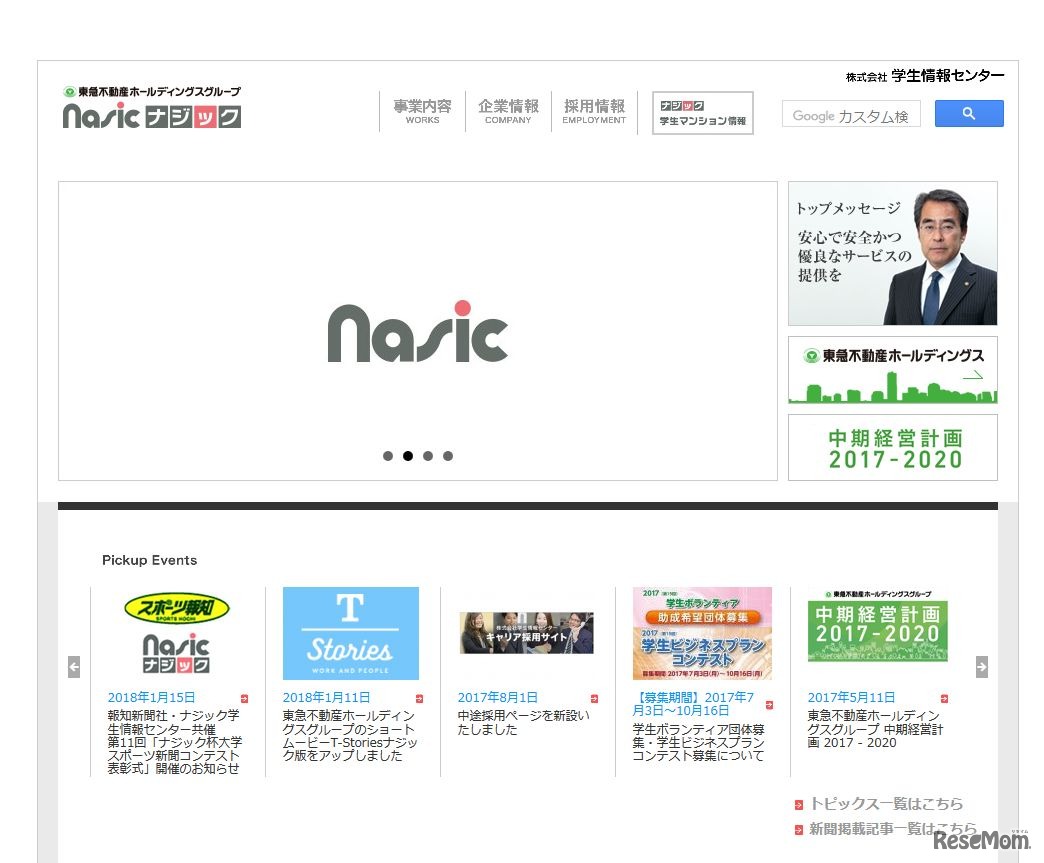The width and height of the screenshot is (1044, 863).
Task: Open 東急不動産ホールディングス banner
Action: (892, 370)
